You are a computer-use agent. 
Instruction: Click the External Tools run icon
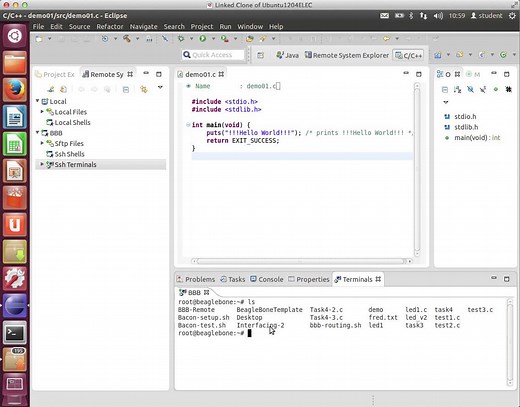[225, 39]
